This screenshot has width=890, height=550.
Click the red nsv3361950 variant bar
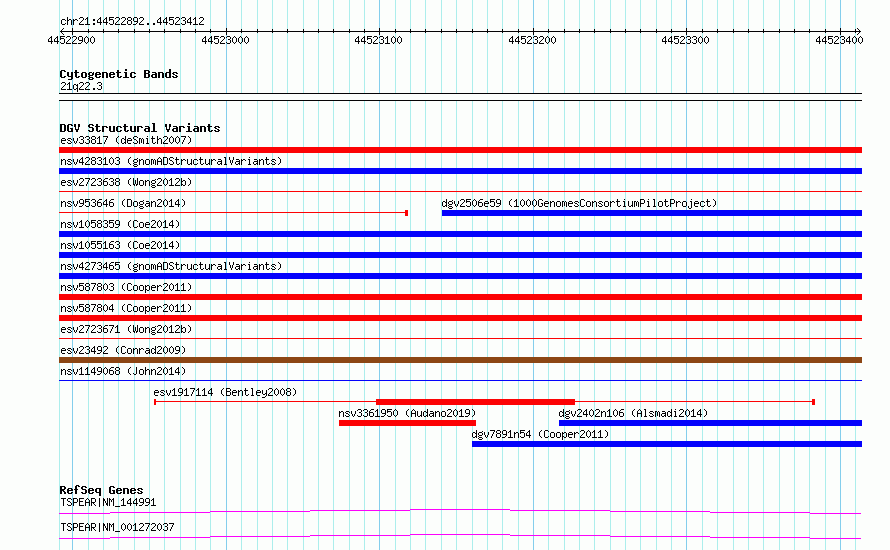coord(407,423)
